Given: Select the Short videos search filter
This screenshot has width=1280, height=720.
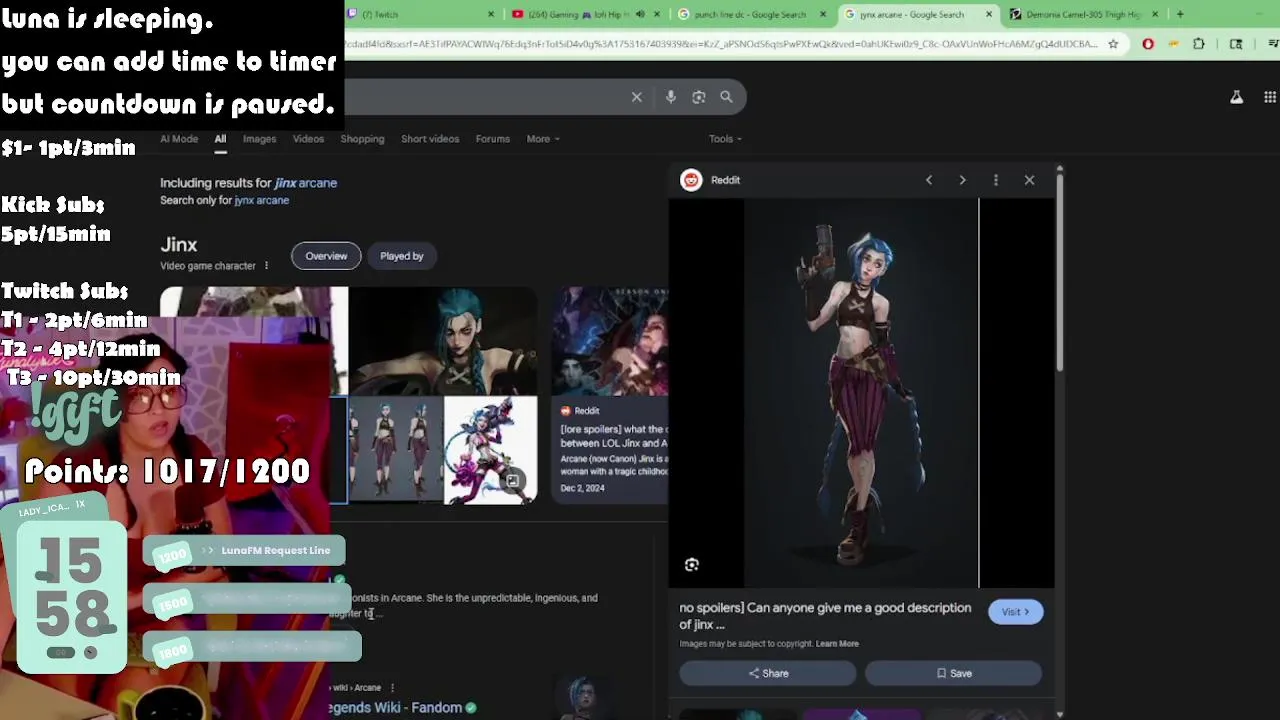Looking at the screenshot, I should click(x=430, y=139).
